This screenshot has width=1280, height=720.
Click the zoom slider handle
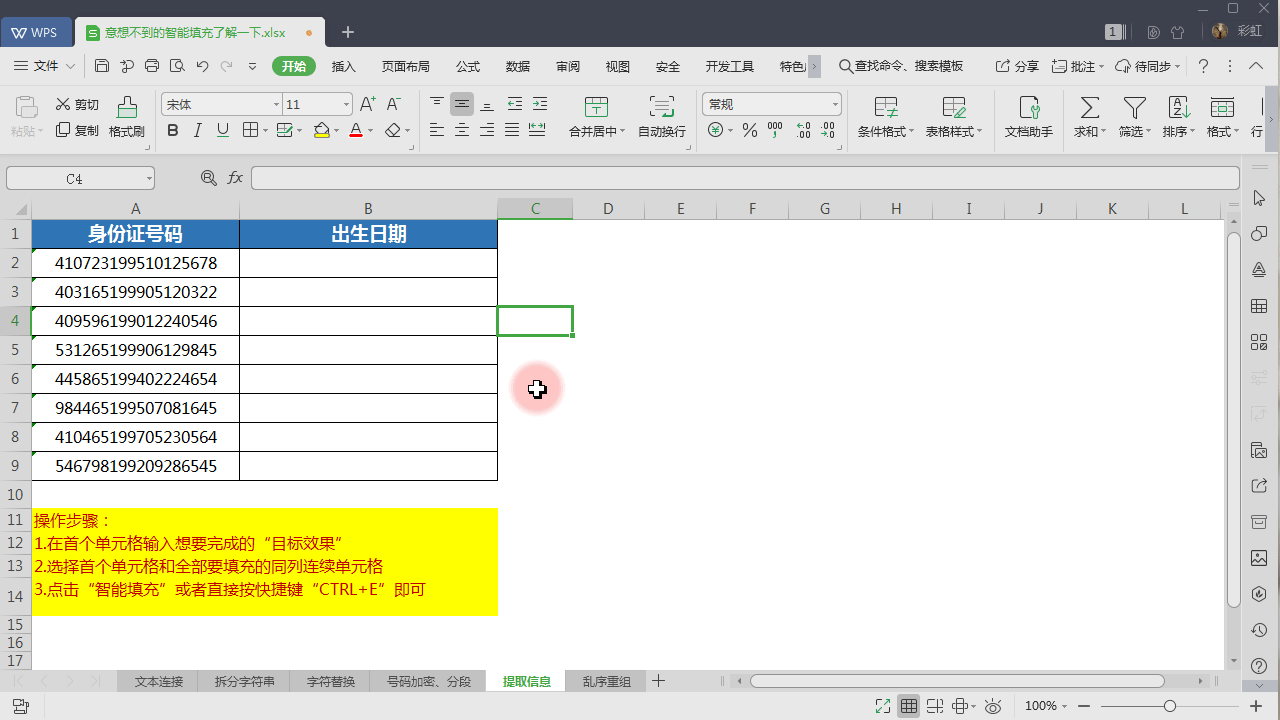point(1169,706)
